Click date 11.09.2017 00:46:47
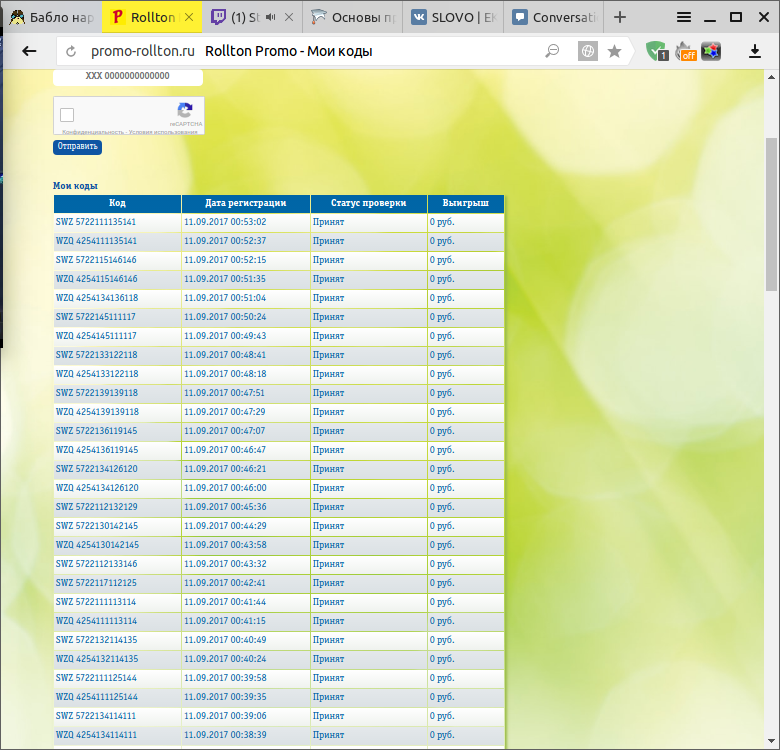This screenshot has width=780, height=750. tap(225, 450)
